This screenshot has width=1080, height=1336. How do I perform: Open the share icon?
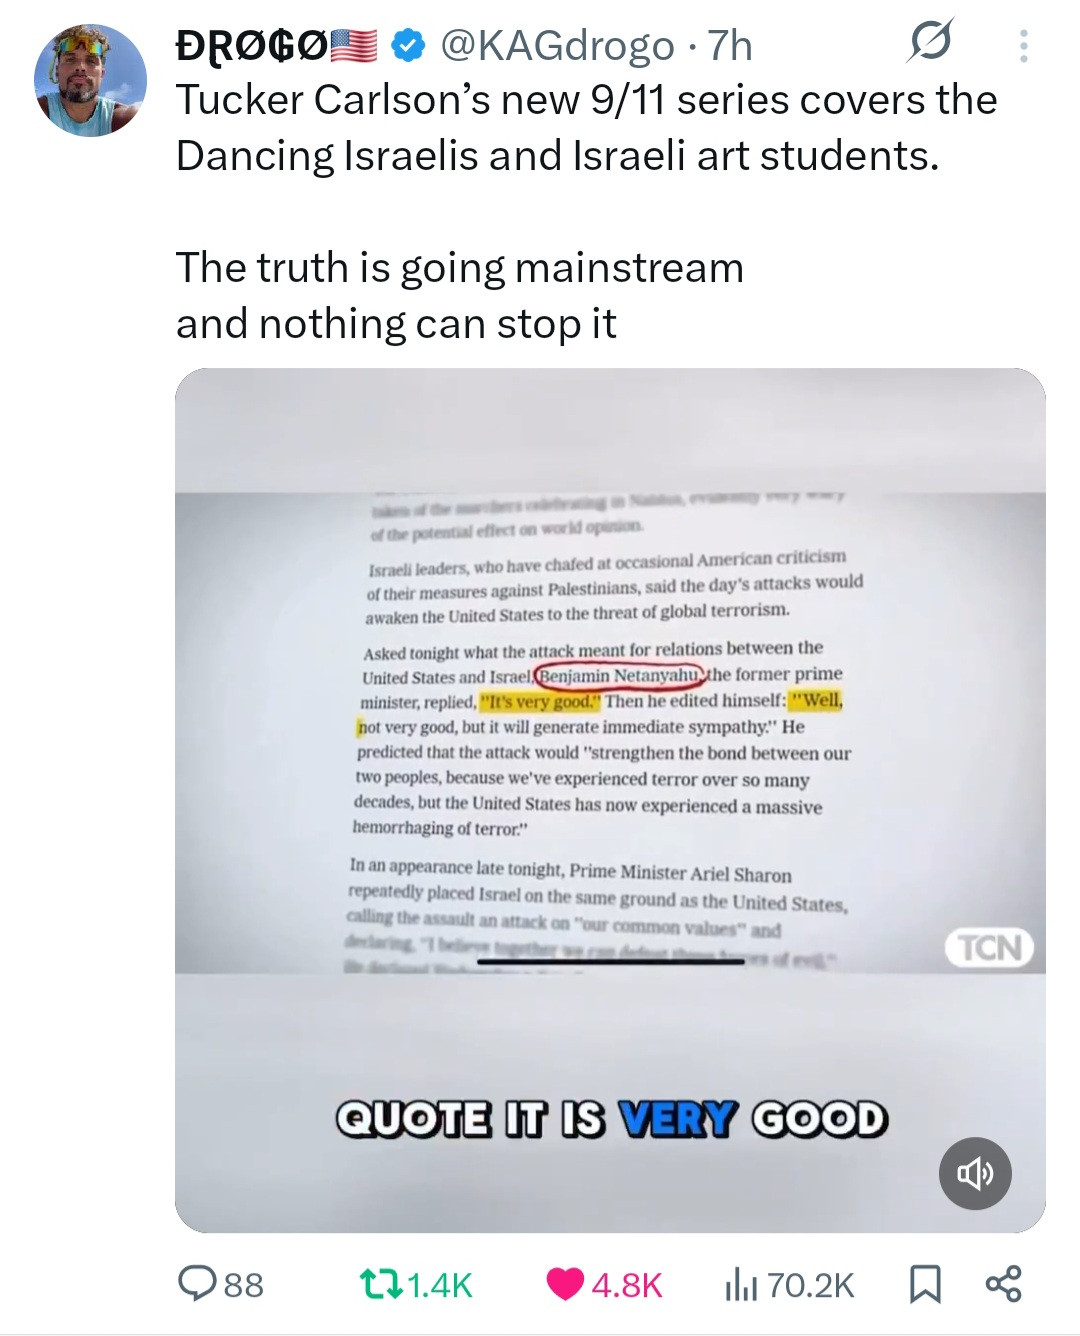1003,1284
